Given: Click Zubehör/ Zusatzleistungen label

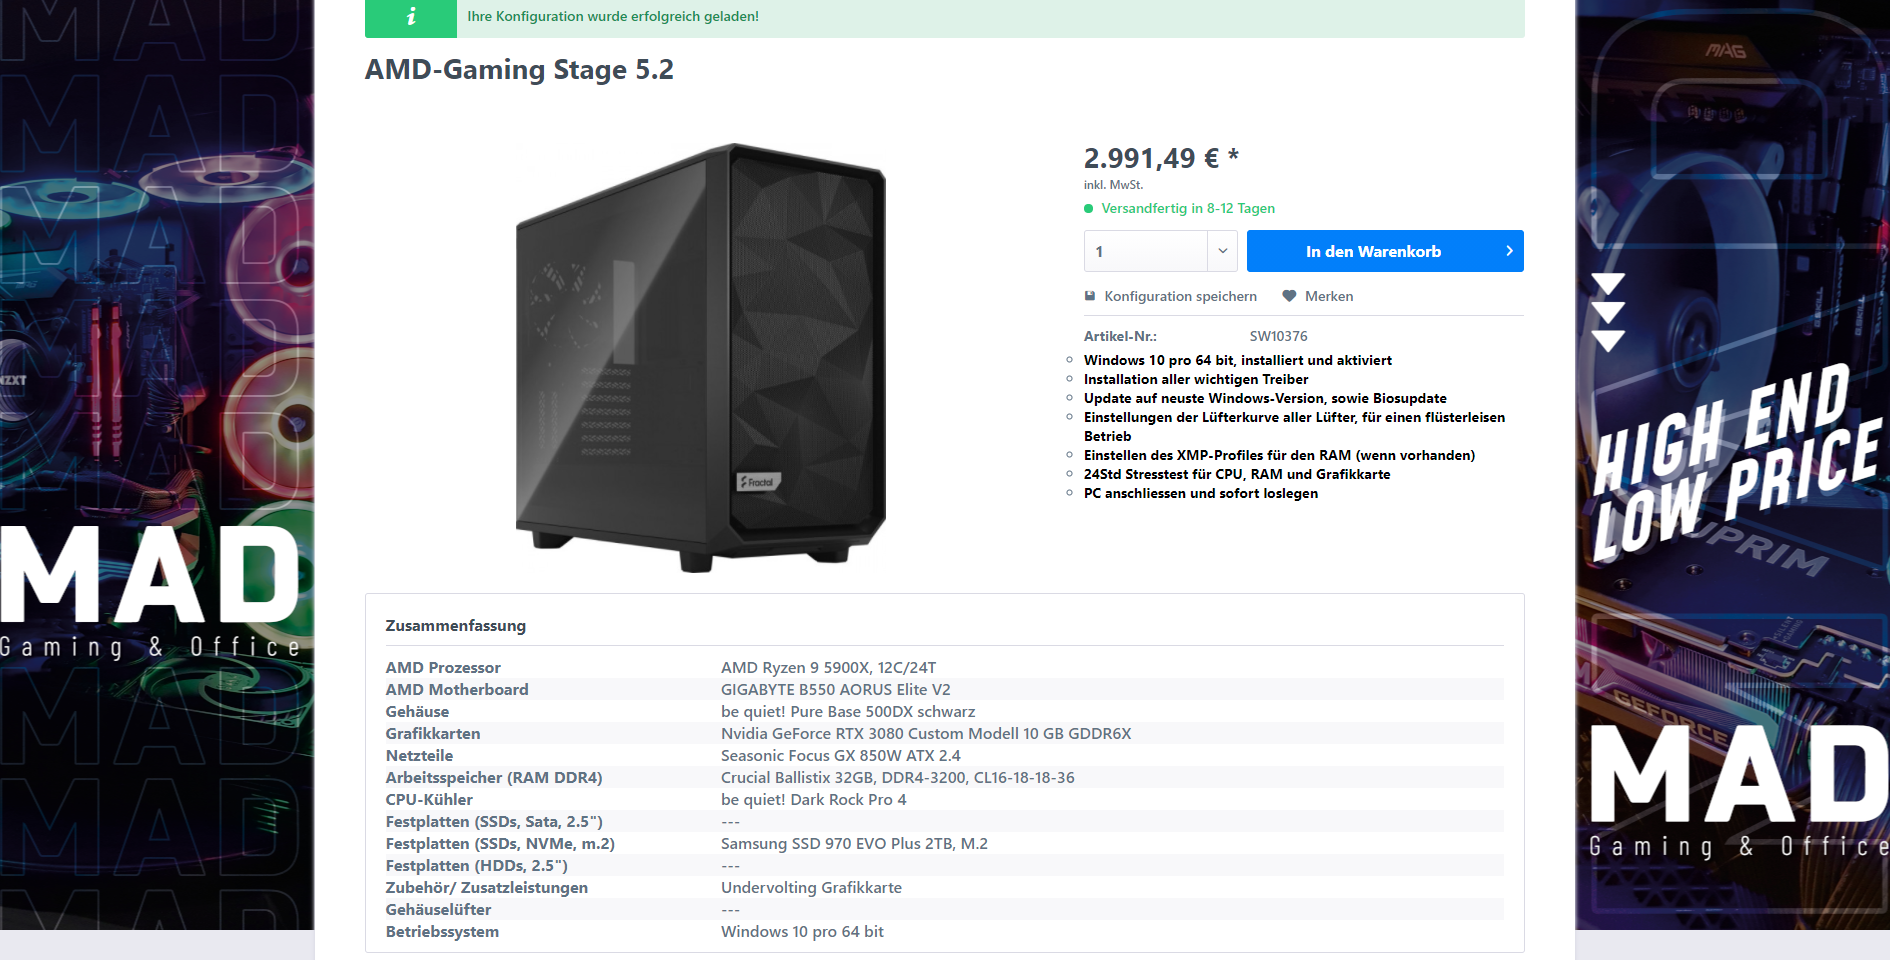Looking at the screenshot, I should coord(487,887).
